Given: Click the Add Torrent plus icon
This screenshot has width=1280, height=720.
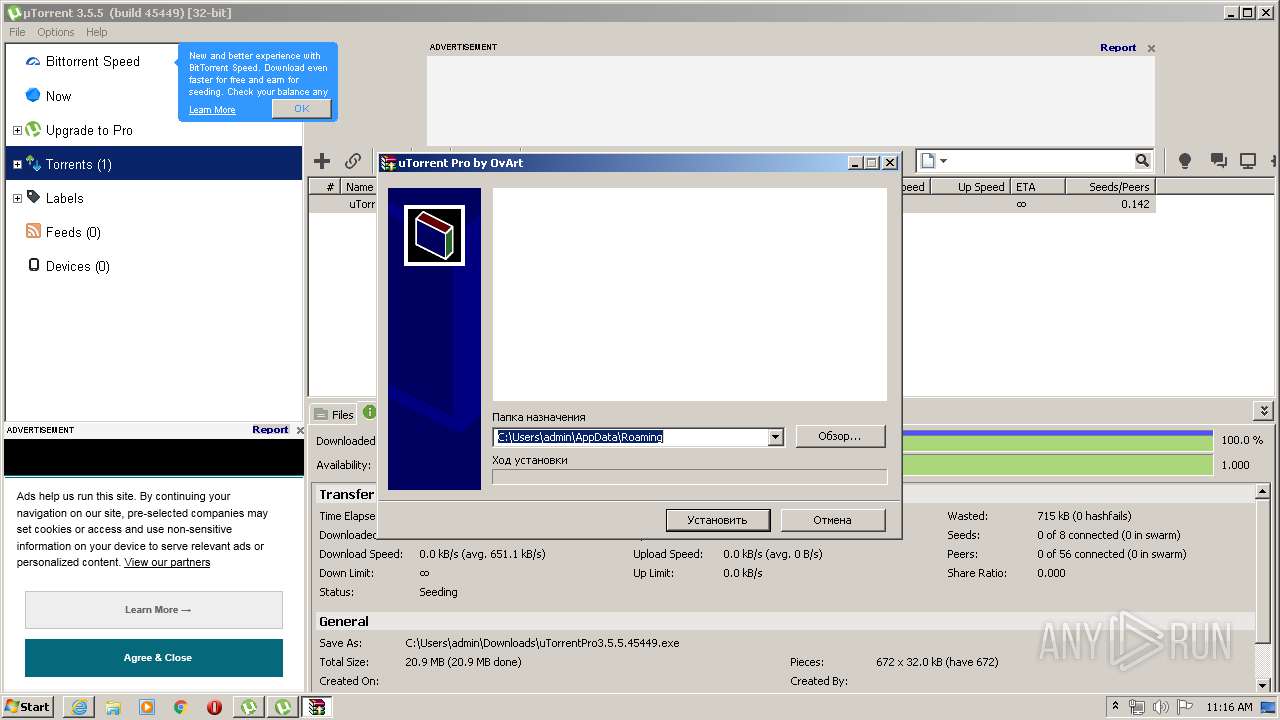Looking at the screenshot, I should [322, 161].
